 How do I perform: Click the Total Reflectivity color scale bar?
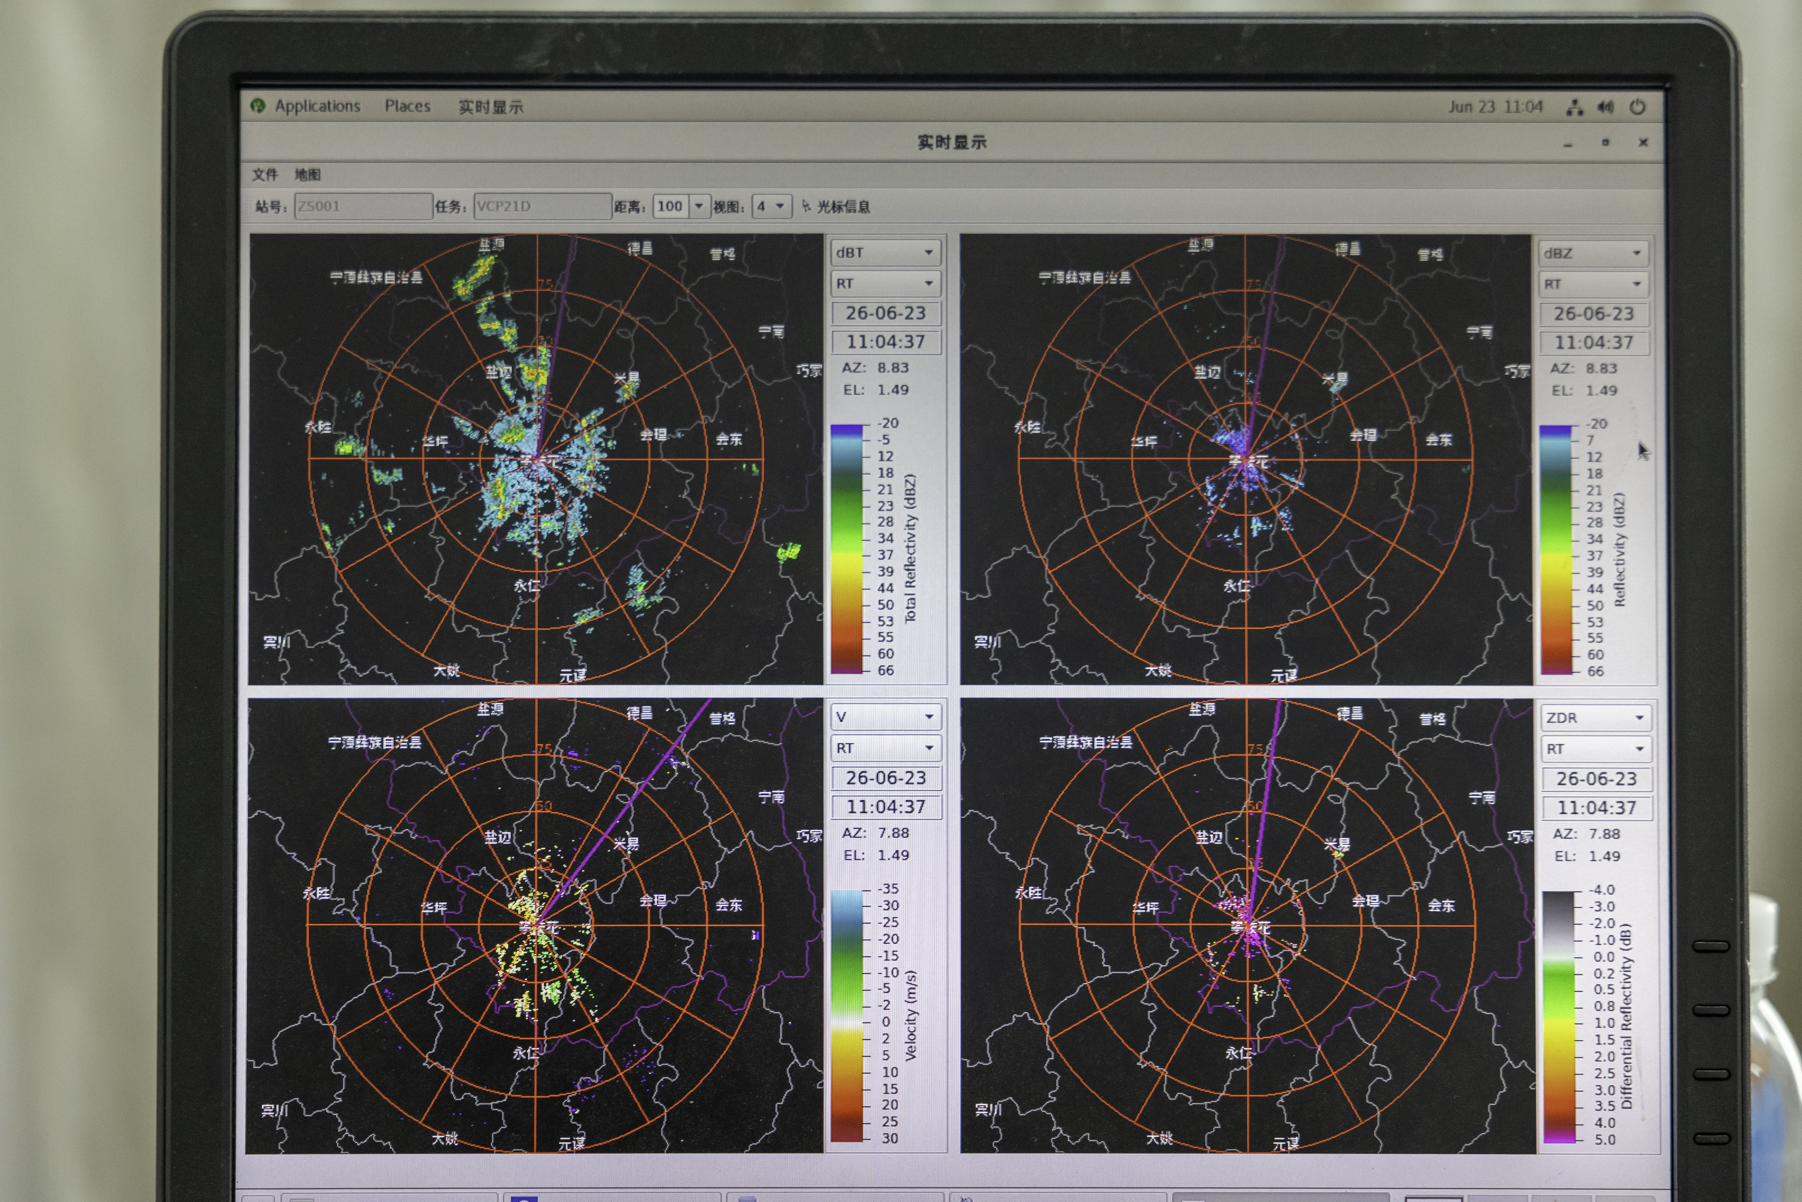847,548
